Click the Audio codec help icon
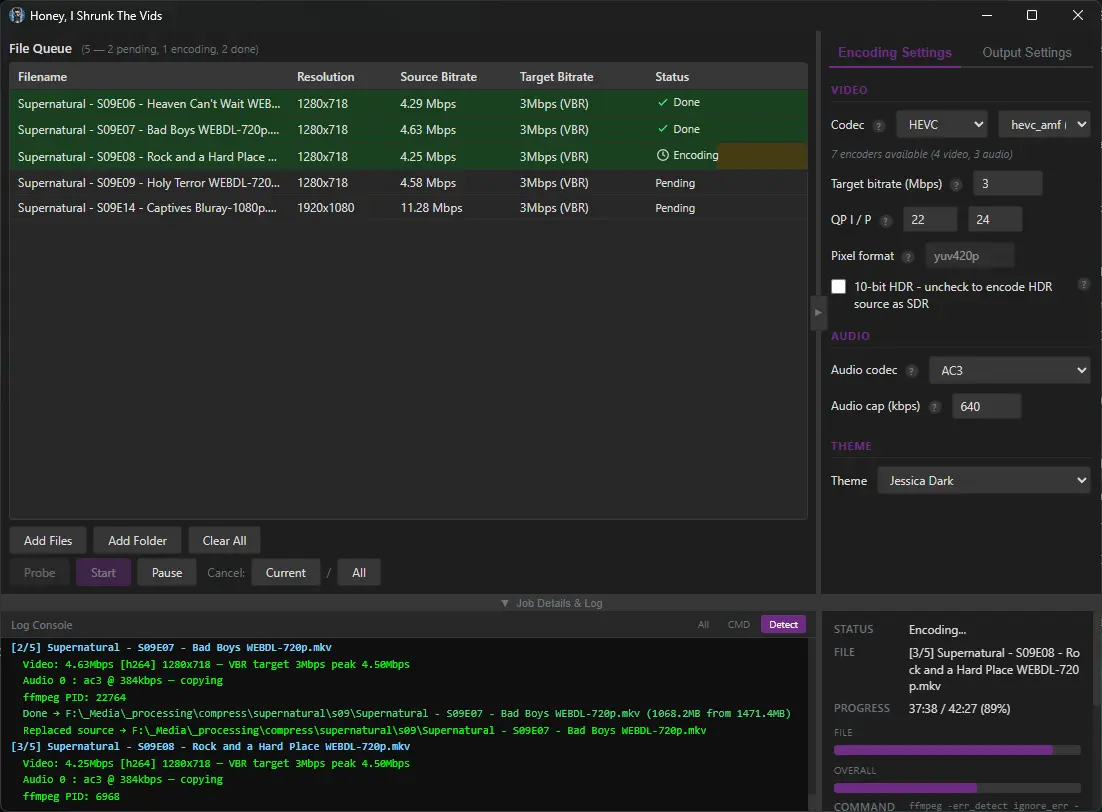1102x812 pixels. click(911, 371)
